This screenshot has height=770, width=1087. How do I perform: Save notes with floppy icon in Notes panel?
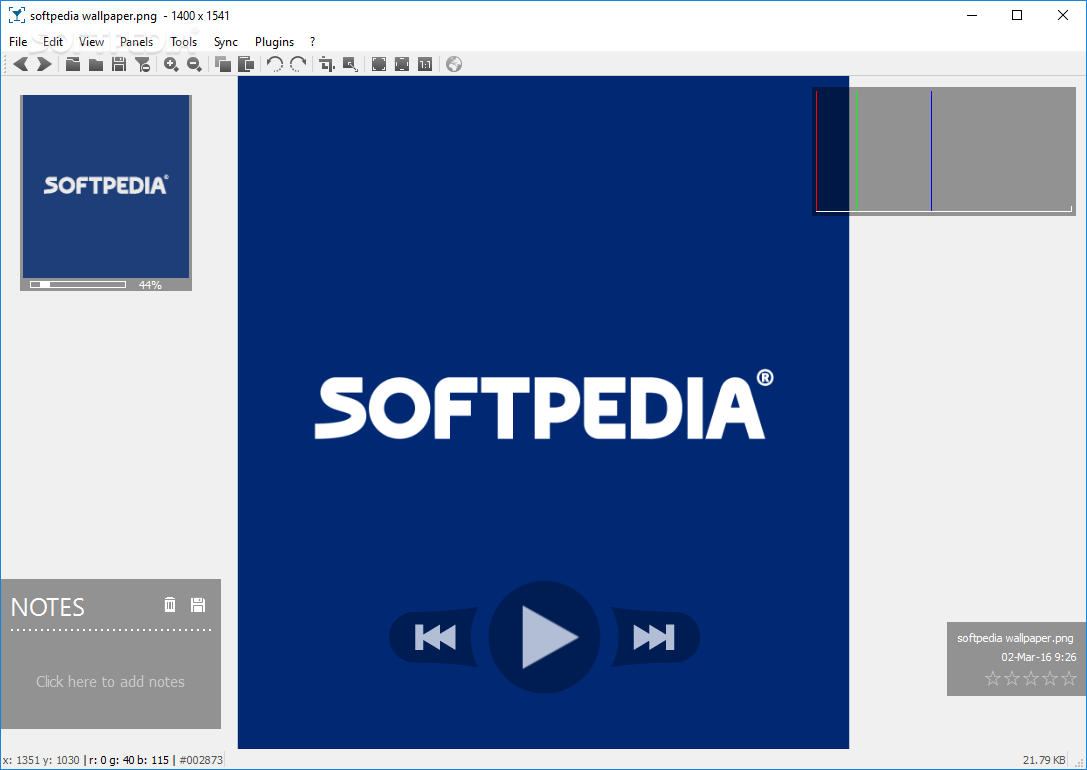(x=198, y=604)
